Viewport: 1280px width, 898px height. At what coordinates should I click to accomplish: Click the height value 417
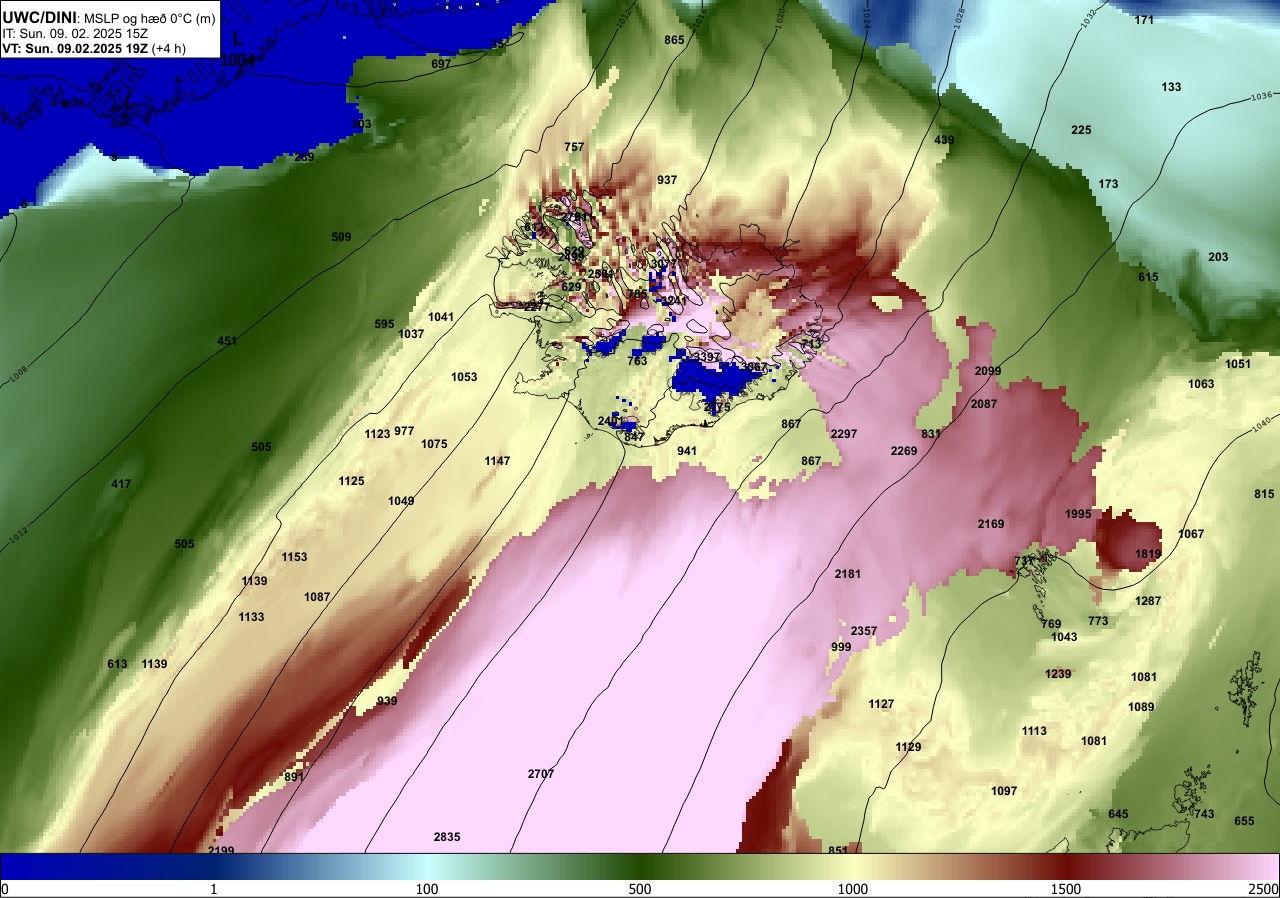click(x=121, y=484)
